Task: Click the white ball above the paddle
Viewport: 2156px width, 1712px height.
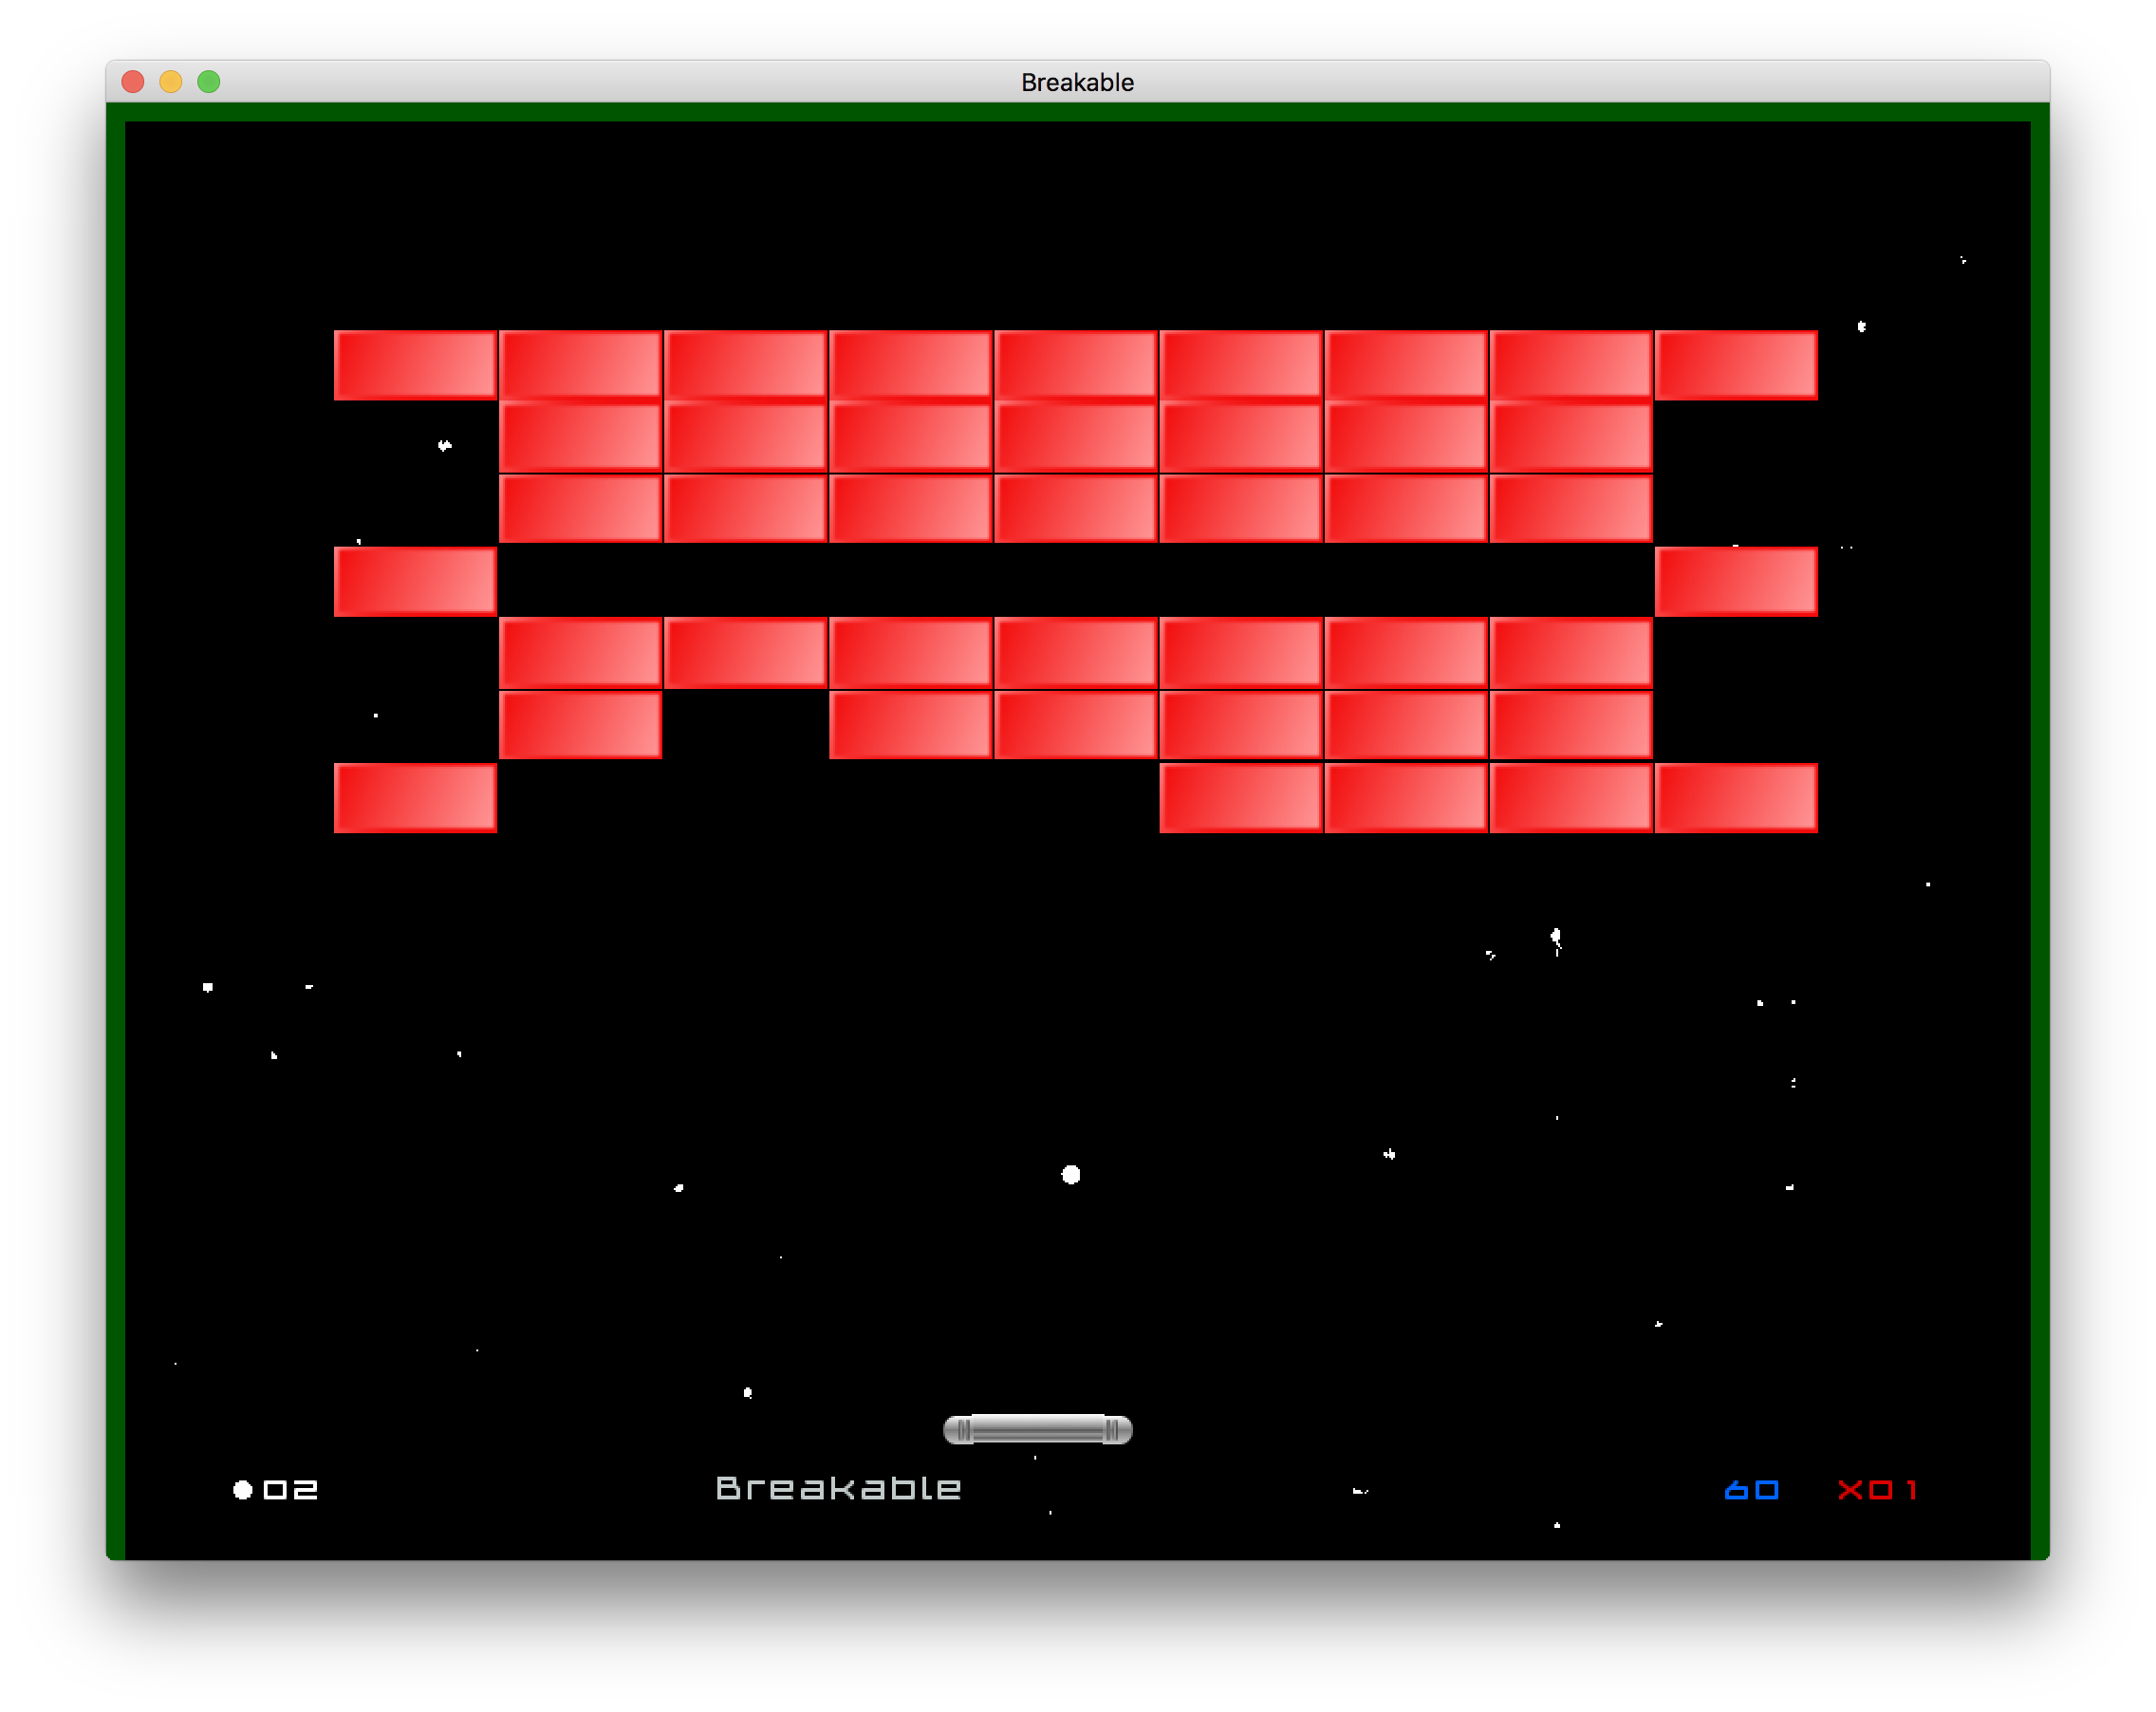Action: [1070, 1174]
